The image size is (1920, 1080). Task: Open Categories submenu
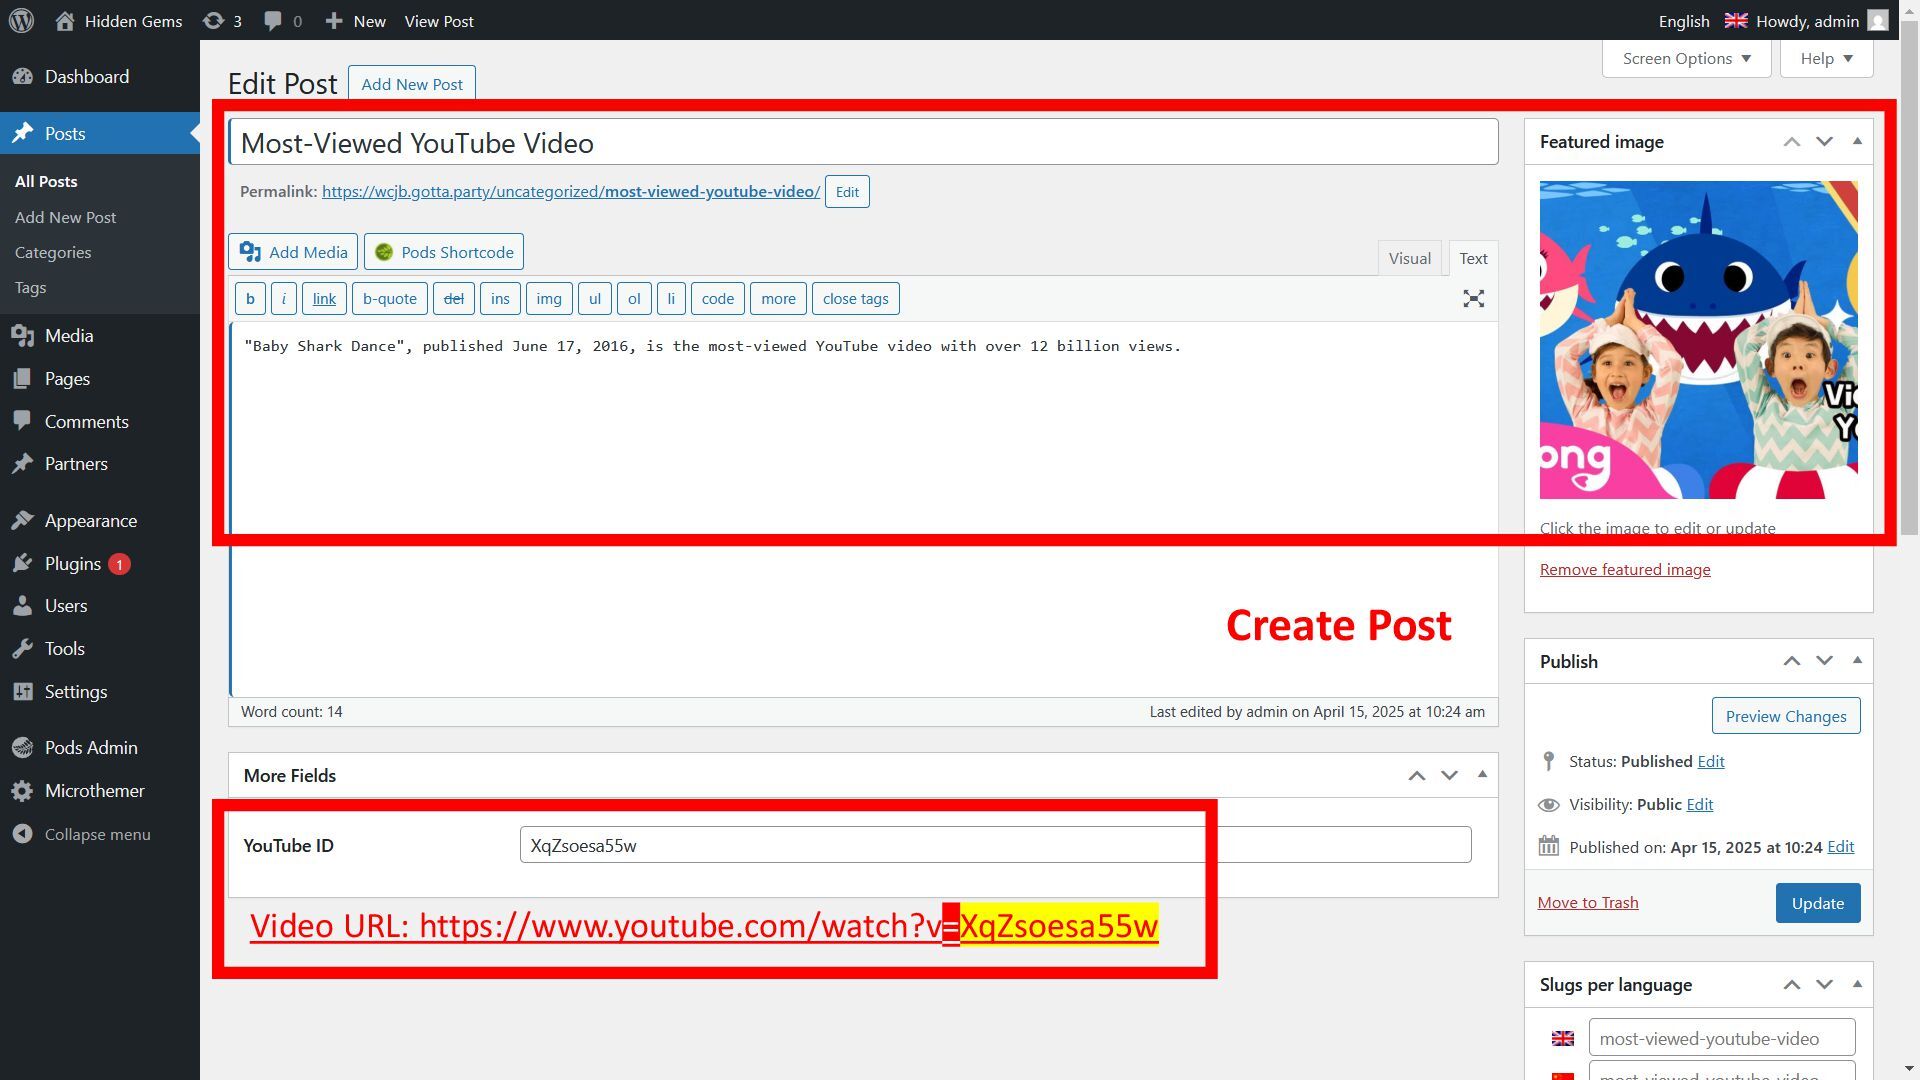tap(53, 252)
